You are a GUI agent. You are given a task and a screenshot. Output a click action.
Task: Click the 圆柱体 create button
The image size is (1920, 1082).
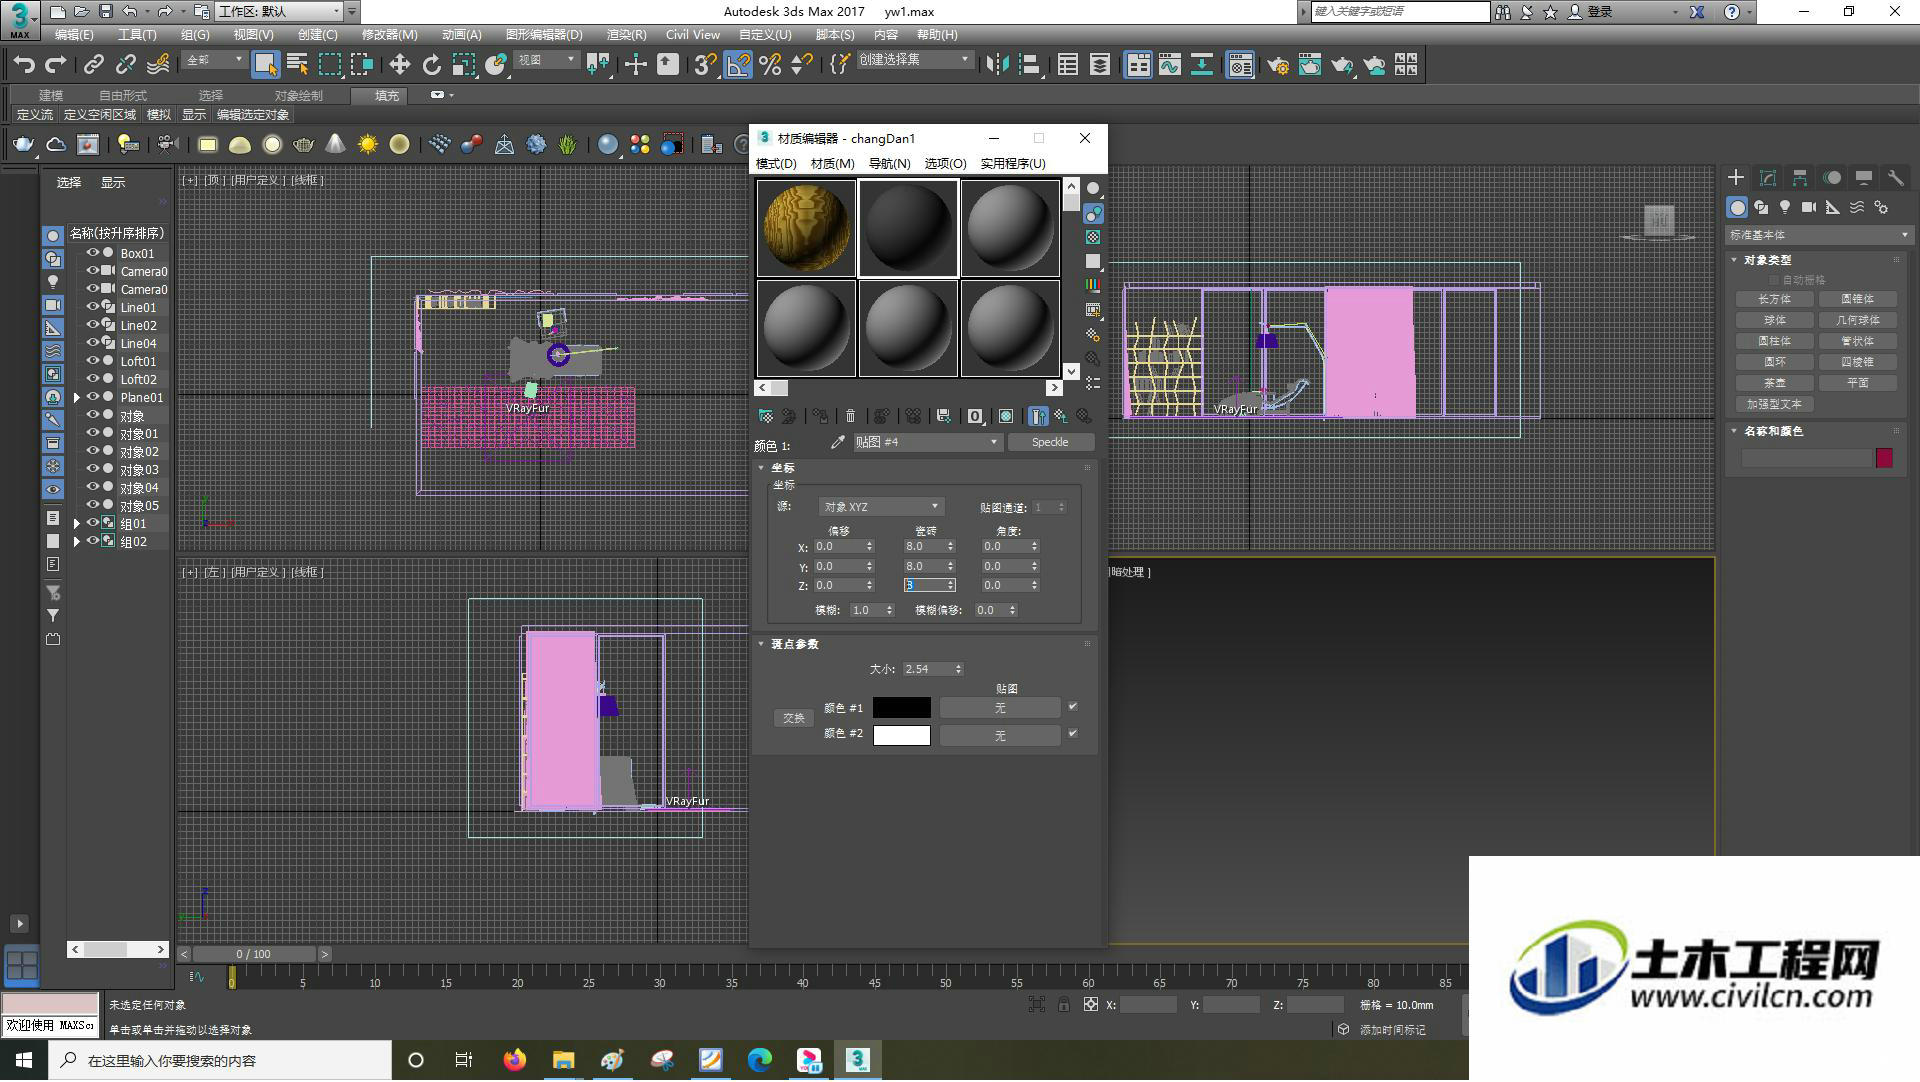[x=1775, y=341]
